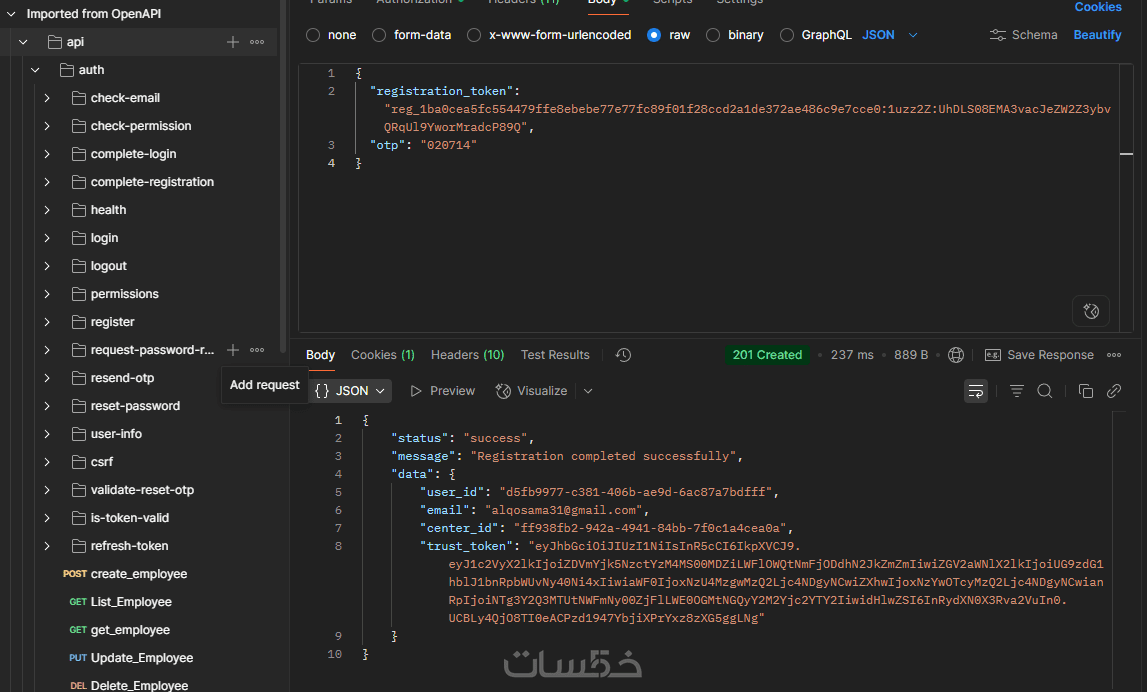Open PUT Update_Employee request

[131, 658]
